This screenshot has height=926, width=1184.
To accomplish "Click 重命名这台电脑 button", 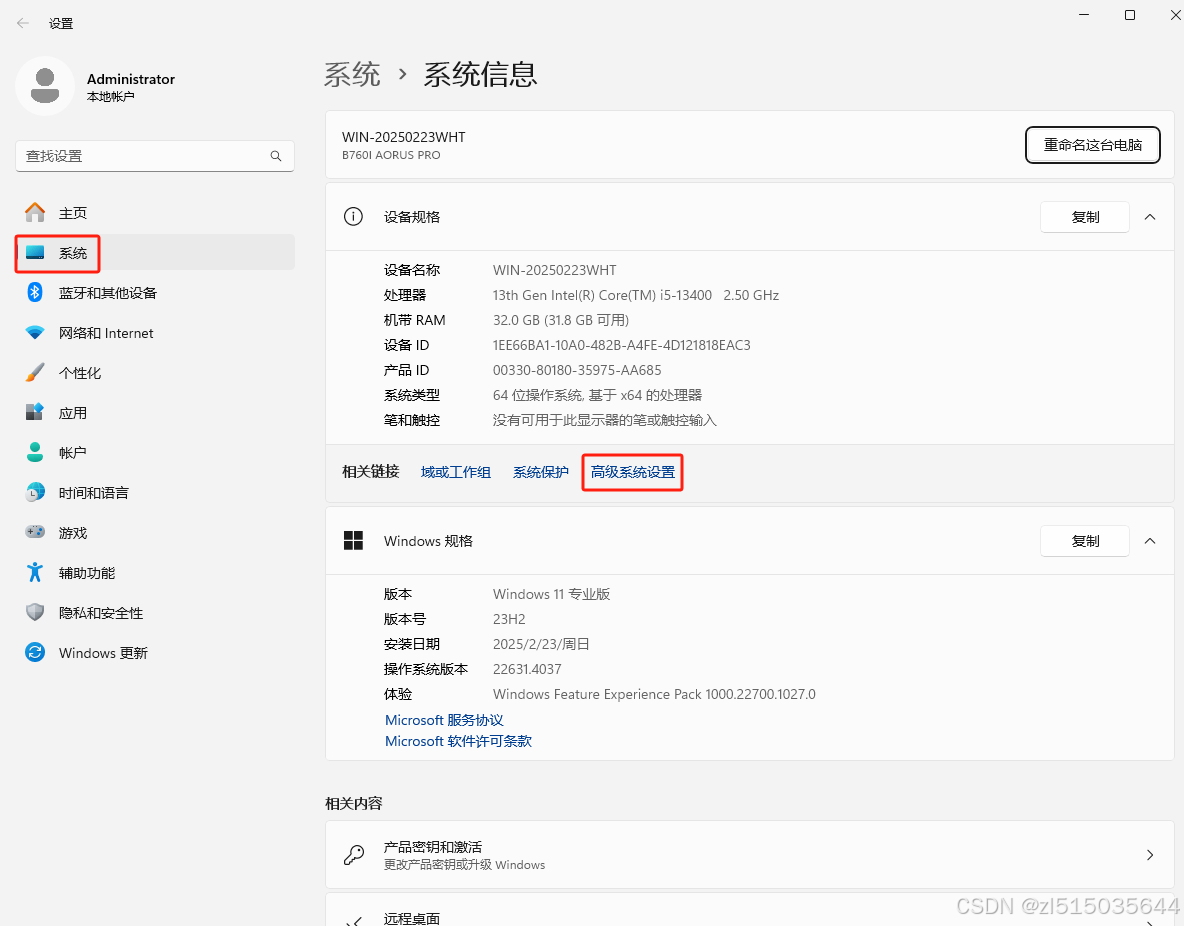I will [1093, 145].
